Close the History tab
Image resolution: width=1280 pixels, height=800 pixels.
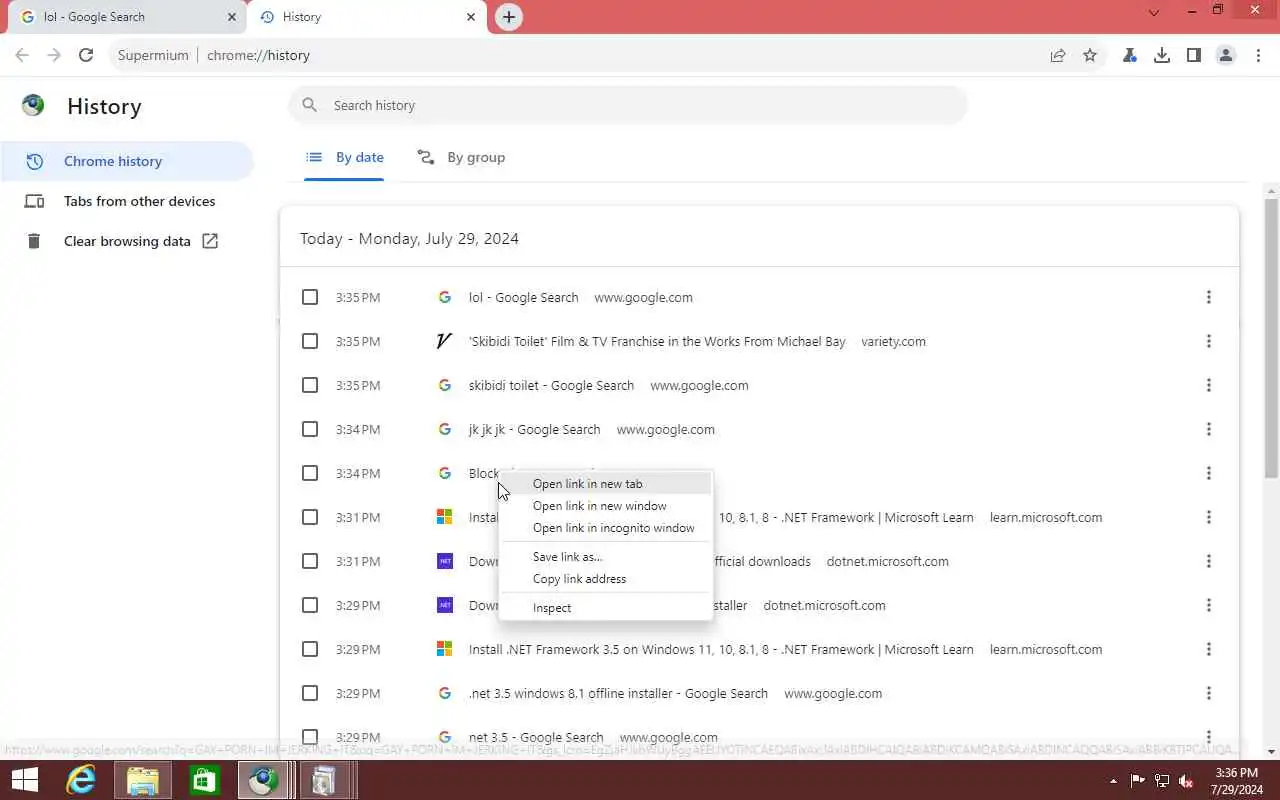click(x=471, y=17)
